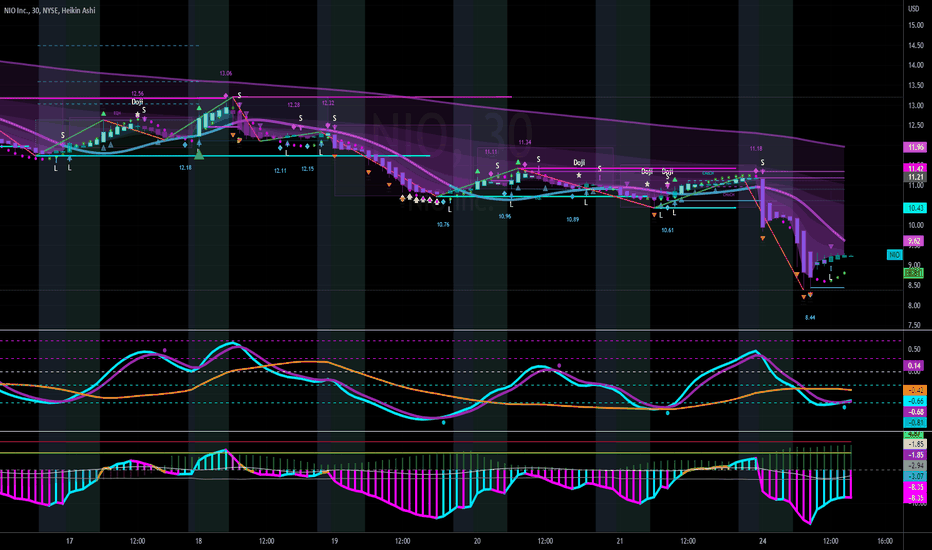
Task: Click the 13.50 price axis value
Action: (916, 85)
